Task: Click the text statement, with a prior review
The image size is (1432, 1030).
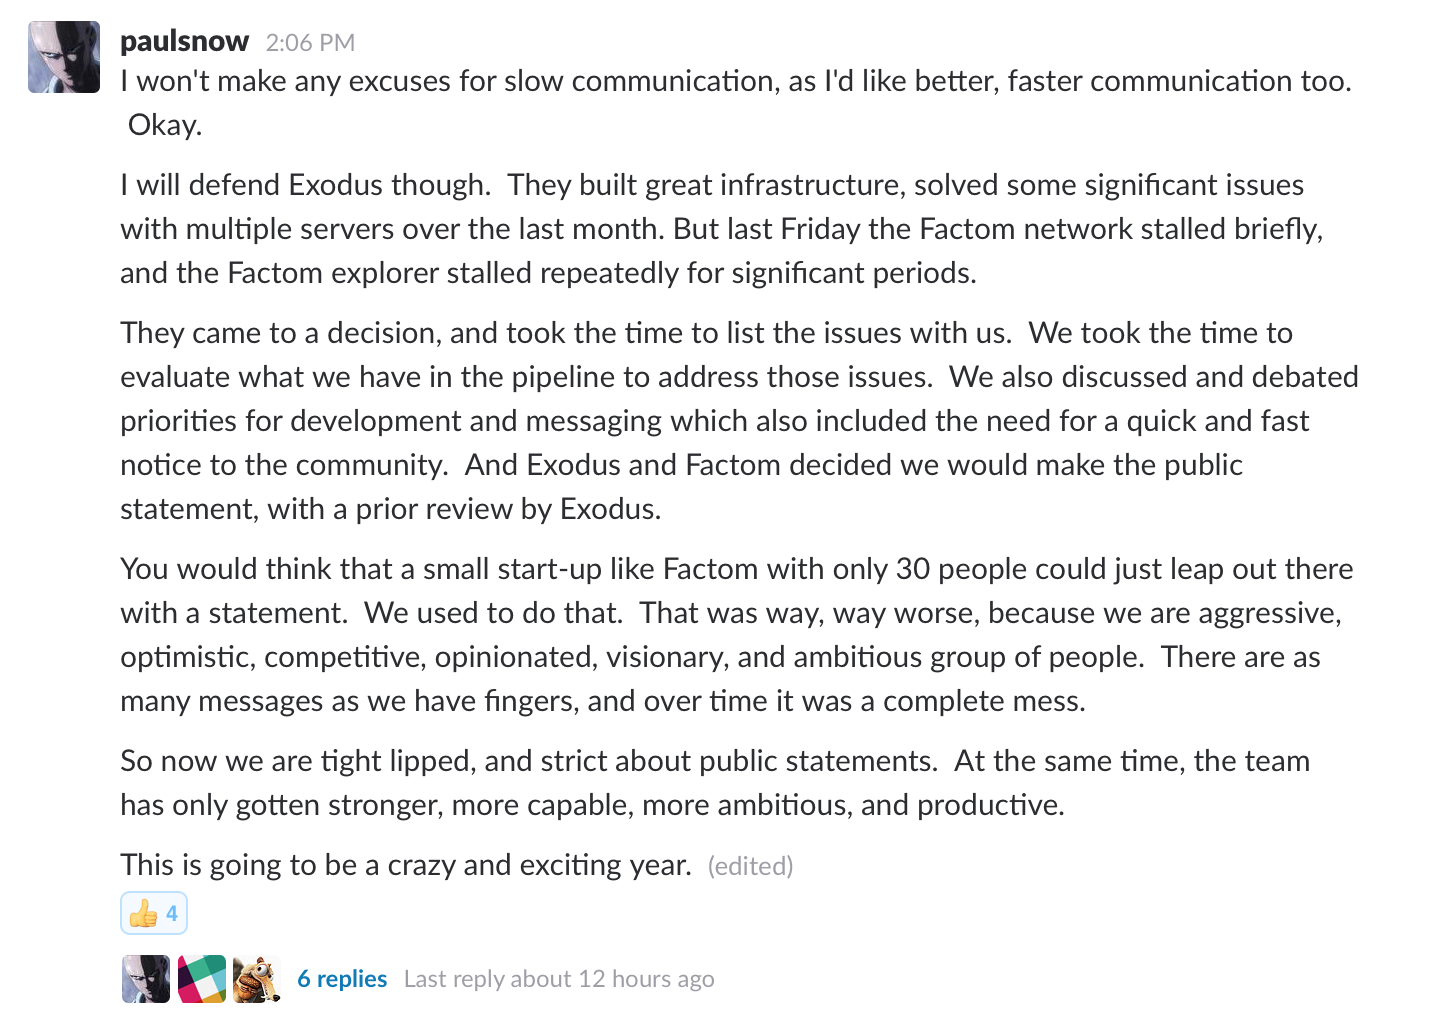Action: click(x=316, y=509)
